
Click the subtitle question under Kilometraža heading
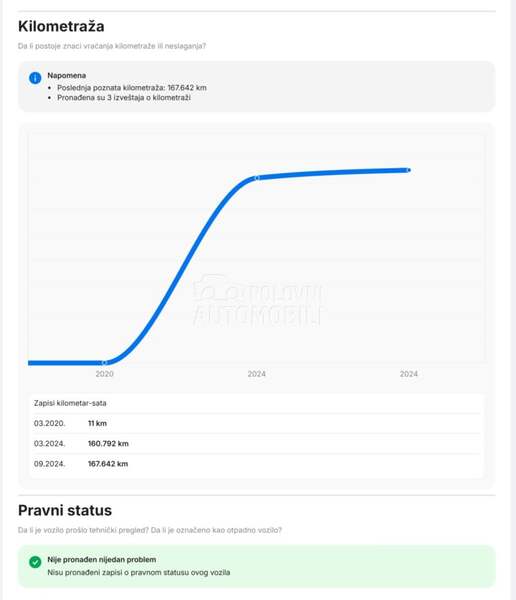(112, 46)
